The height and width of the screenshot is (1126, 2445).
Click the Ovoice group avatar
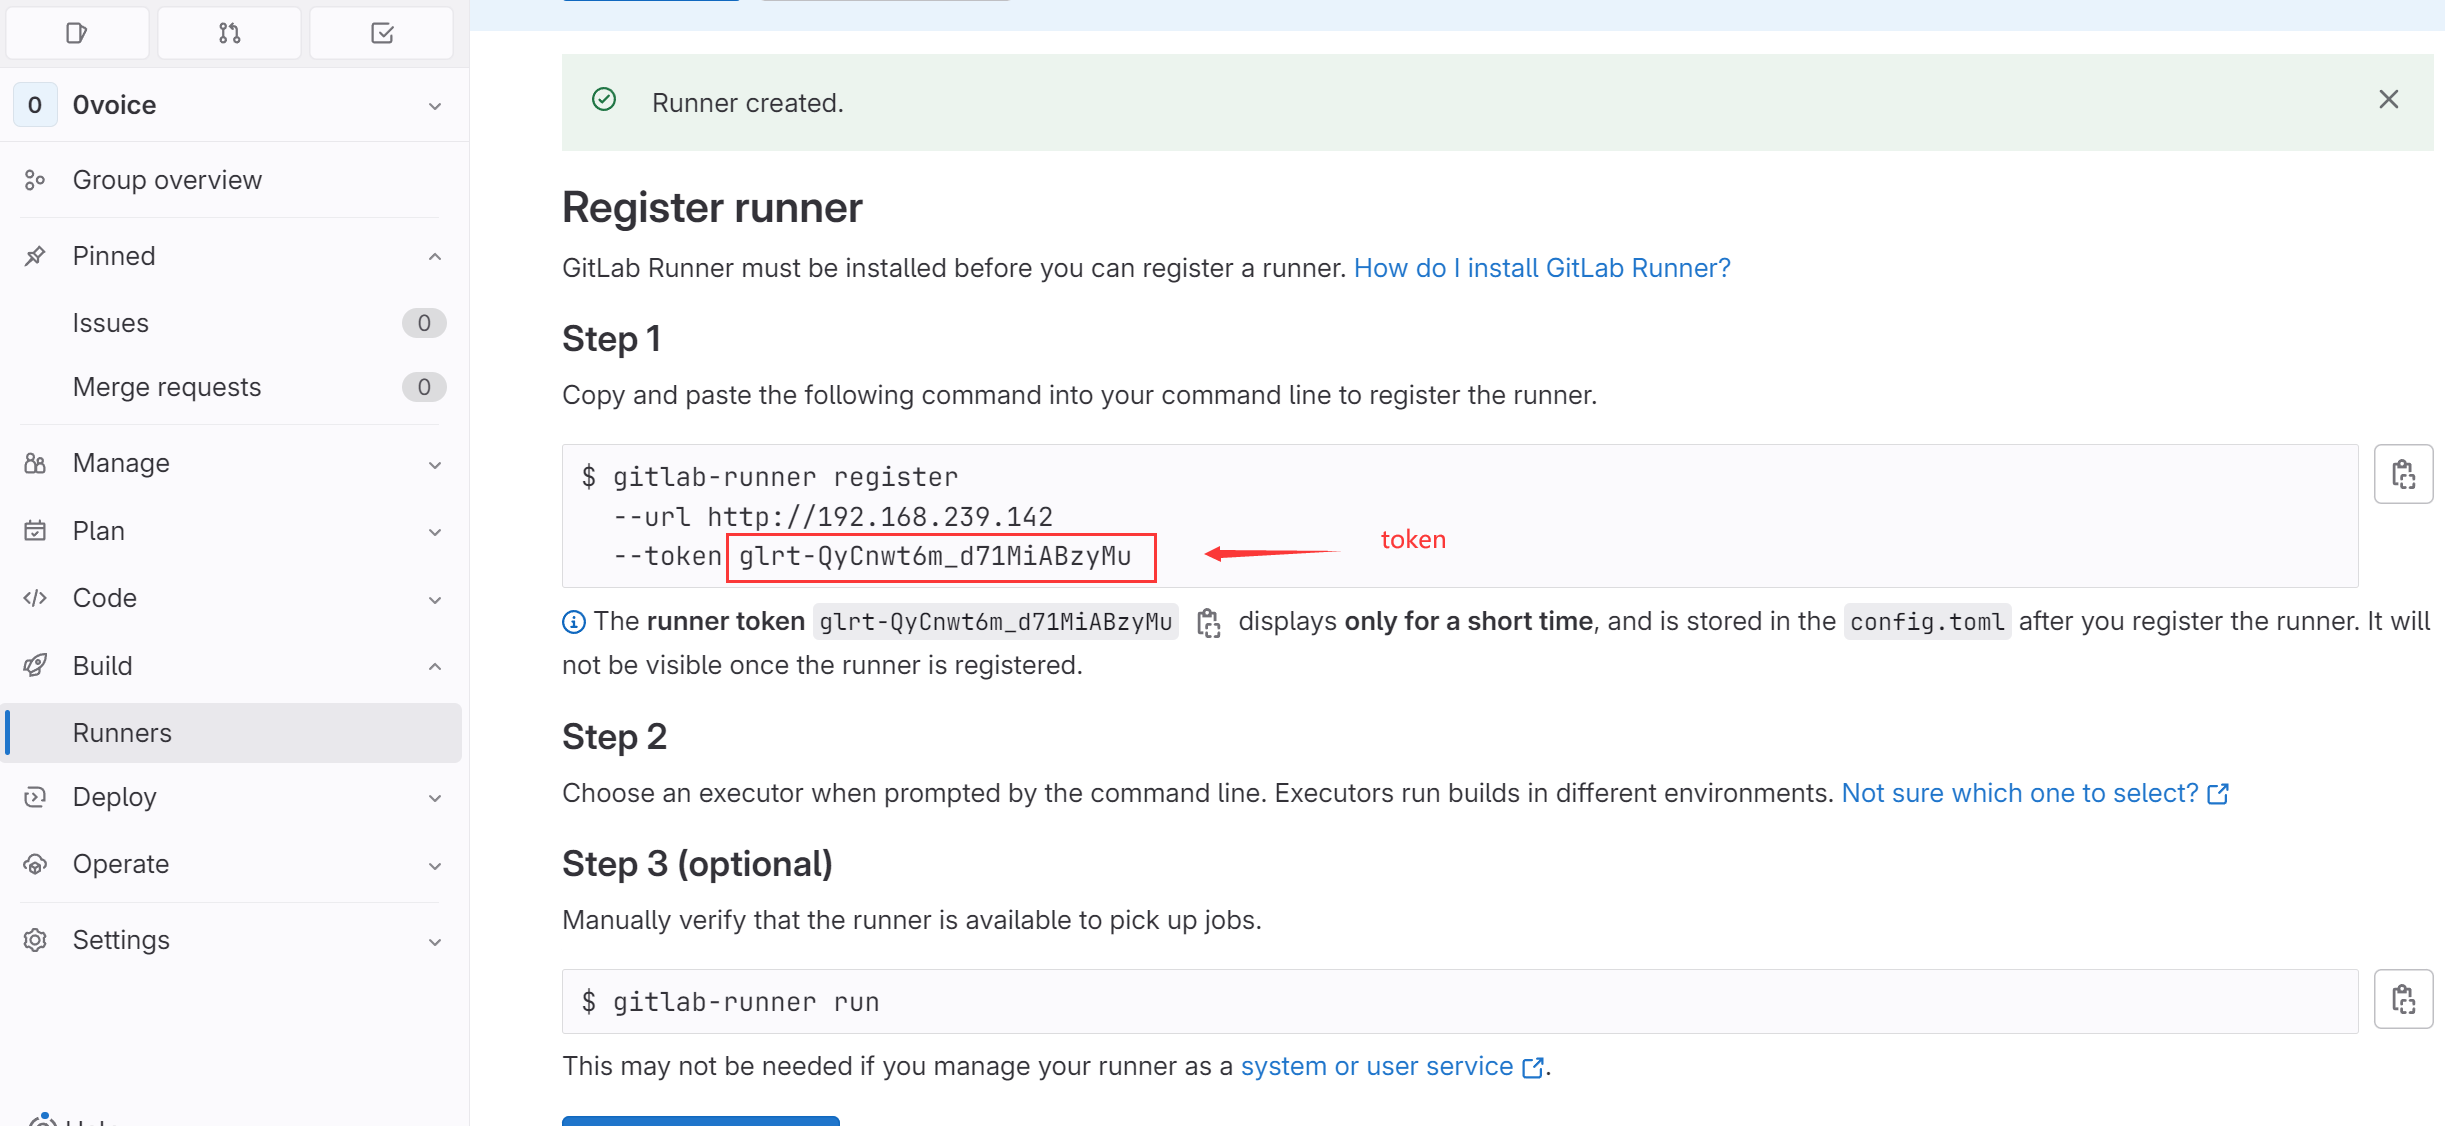pyautogui.click(x=35, y=105)
